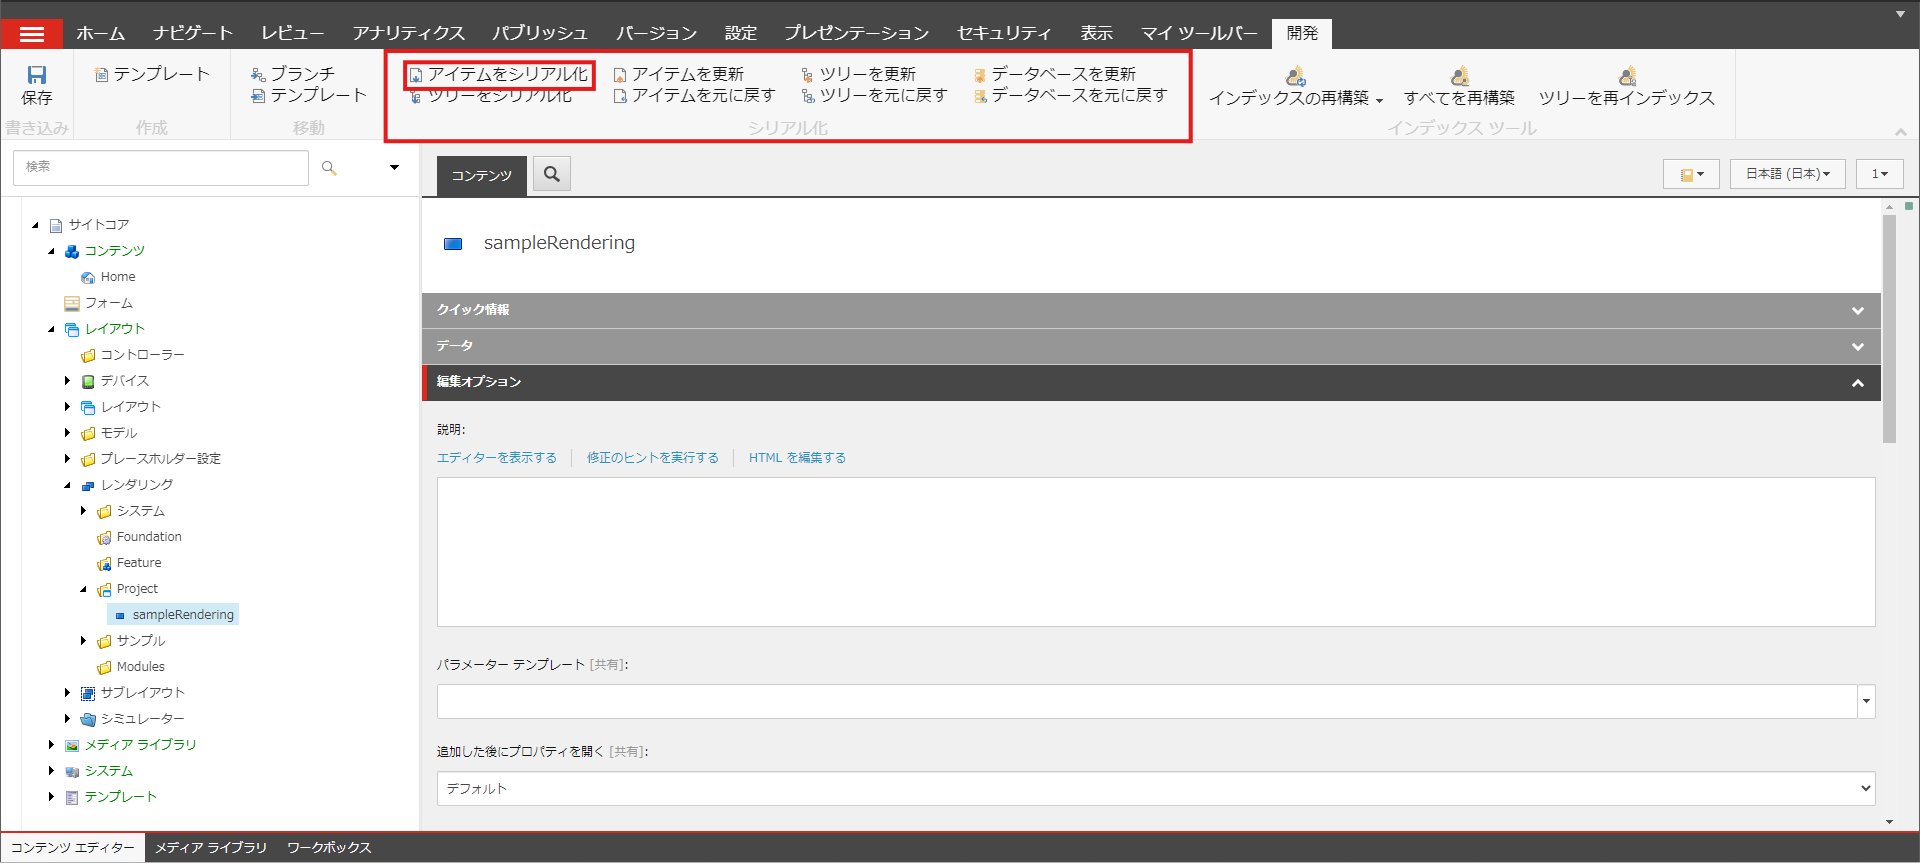Open パラメーター テンプレート dropdown arrow
Screen dimensions: 1920x863
coord(1866,701)
